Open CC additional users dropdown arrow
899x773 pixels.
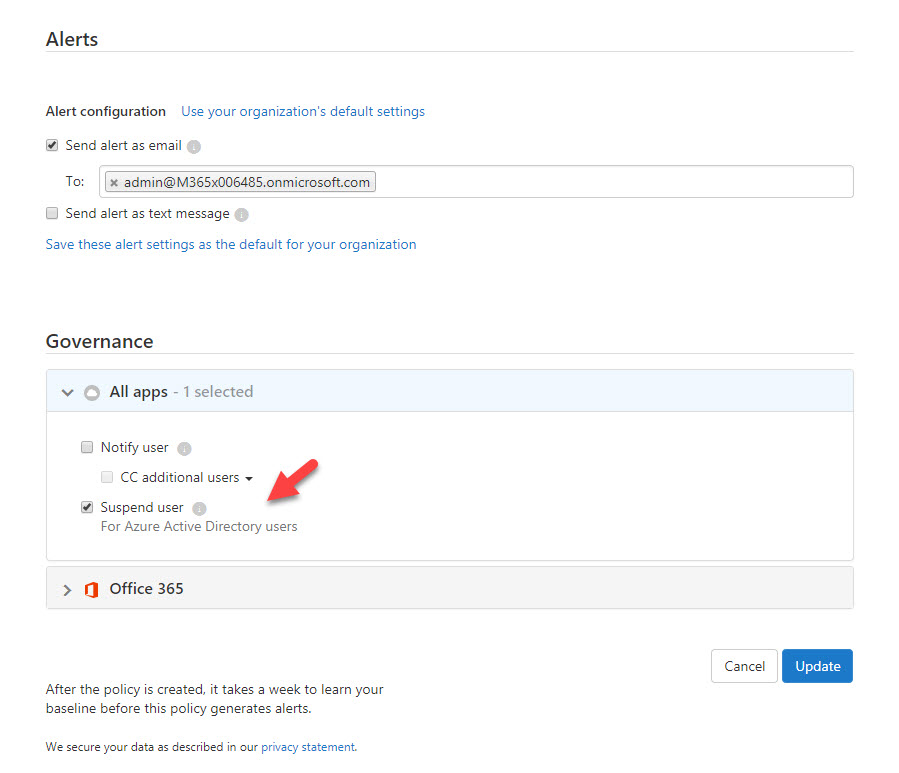coord(249,478)
